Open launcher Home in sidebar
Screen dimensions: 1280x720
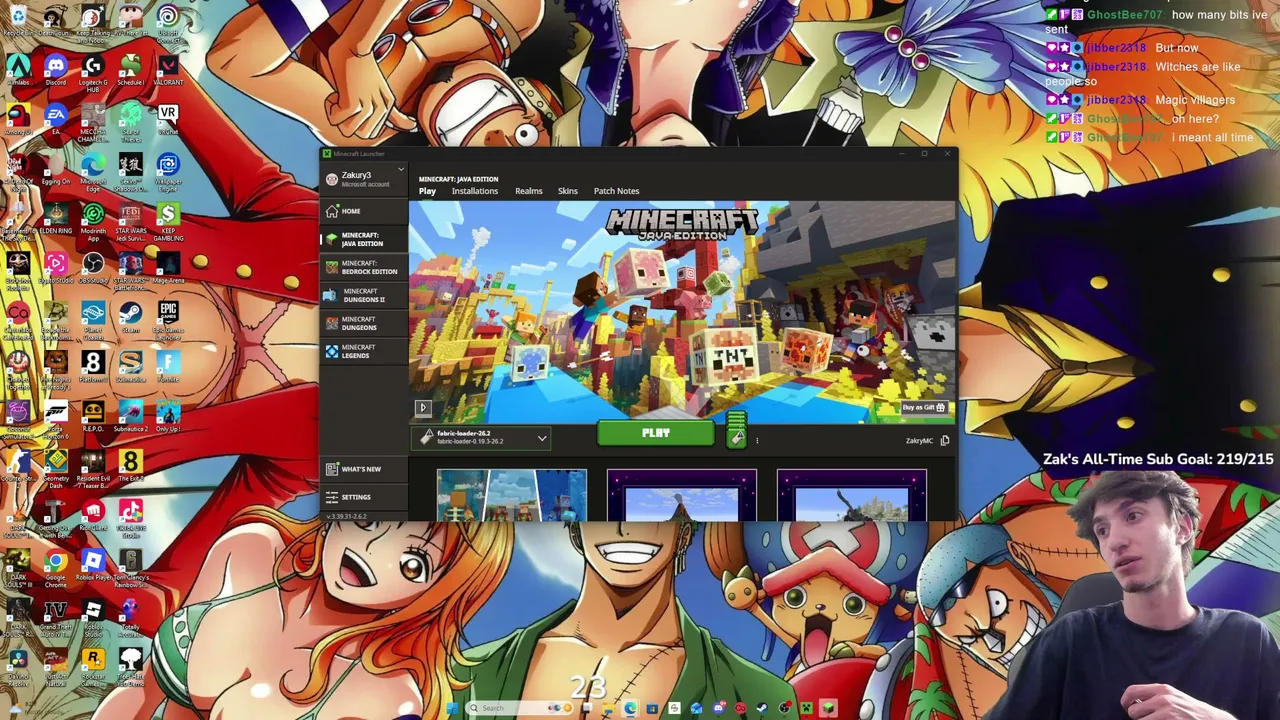click(364, 211)
